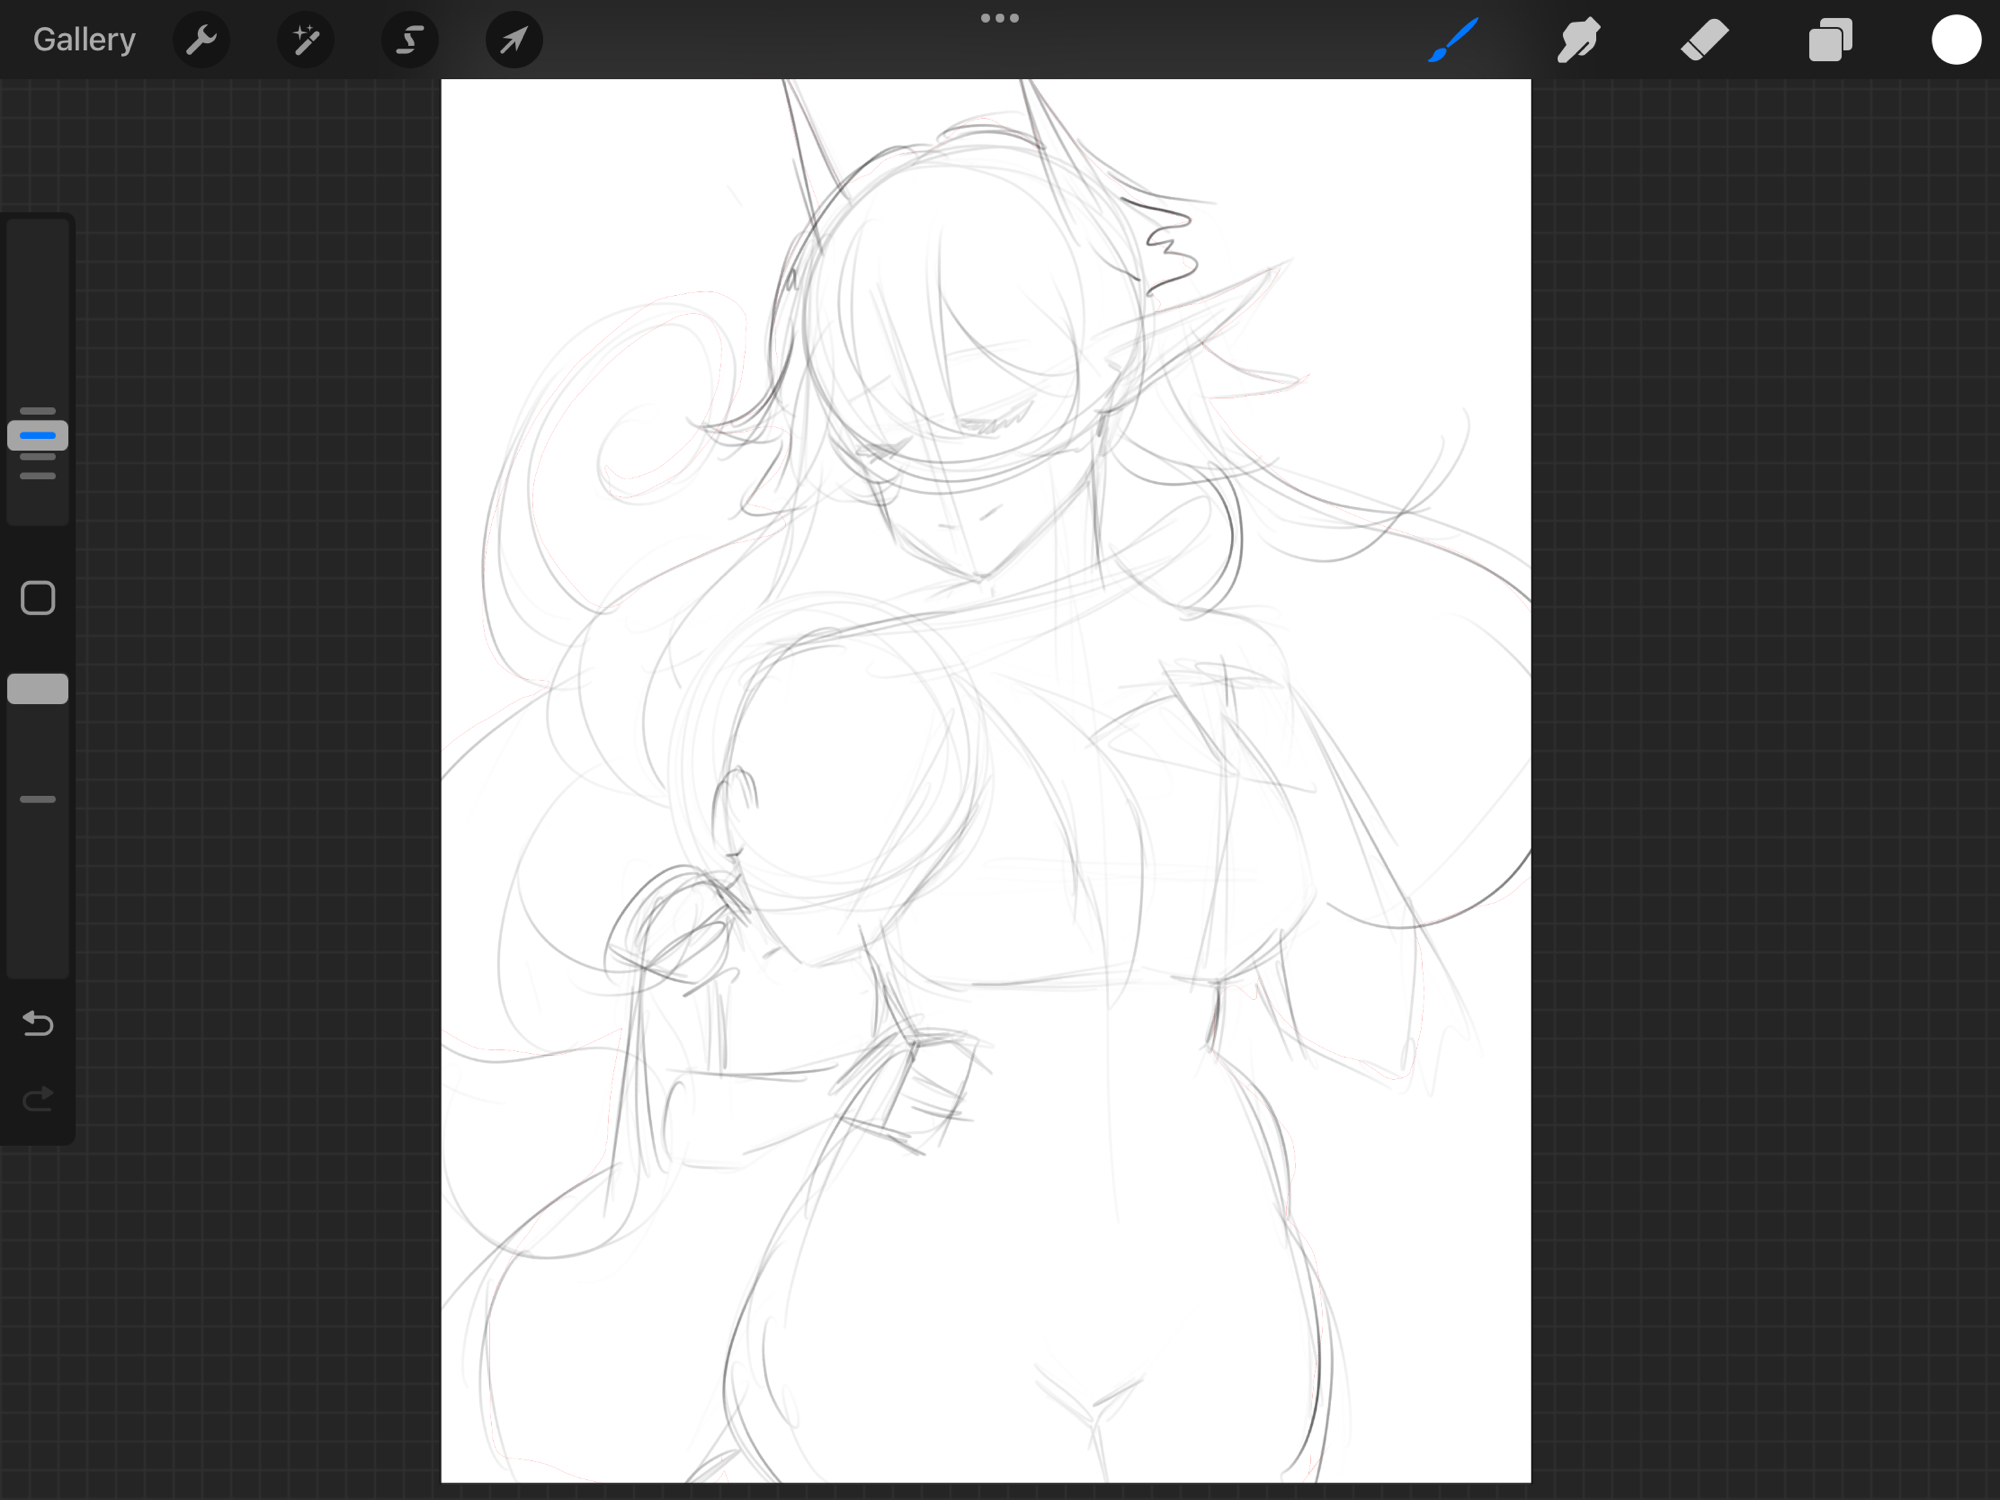
Task: Open Adjustments magic wand menu
Action: pyautogui.click(x=306, y=40)
